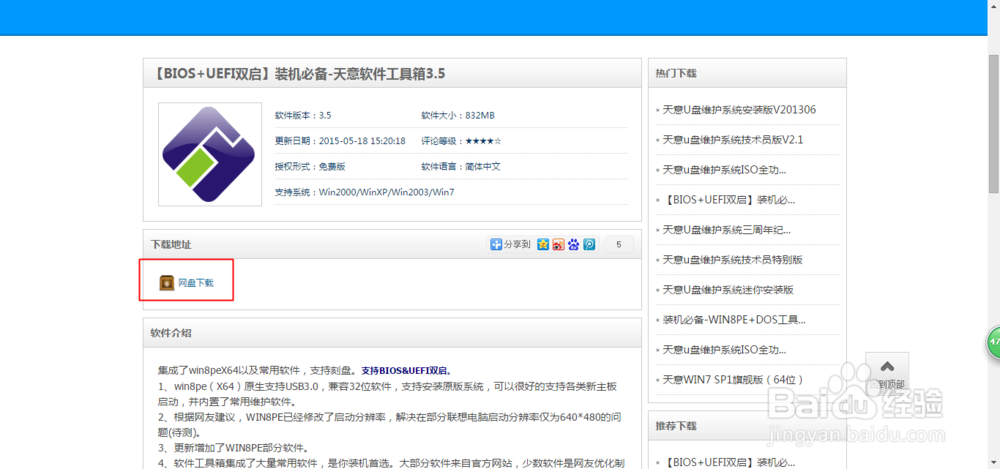This screenshot has width=1000, height=469.
Task: Share via the blue Baidu paw icon
Action: click(x=574, y=244)
